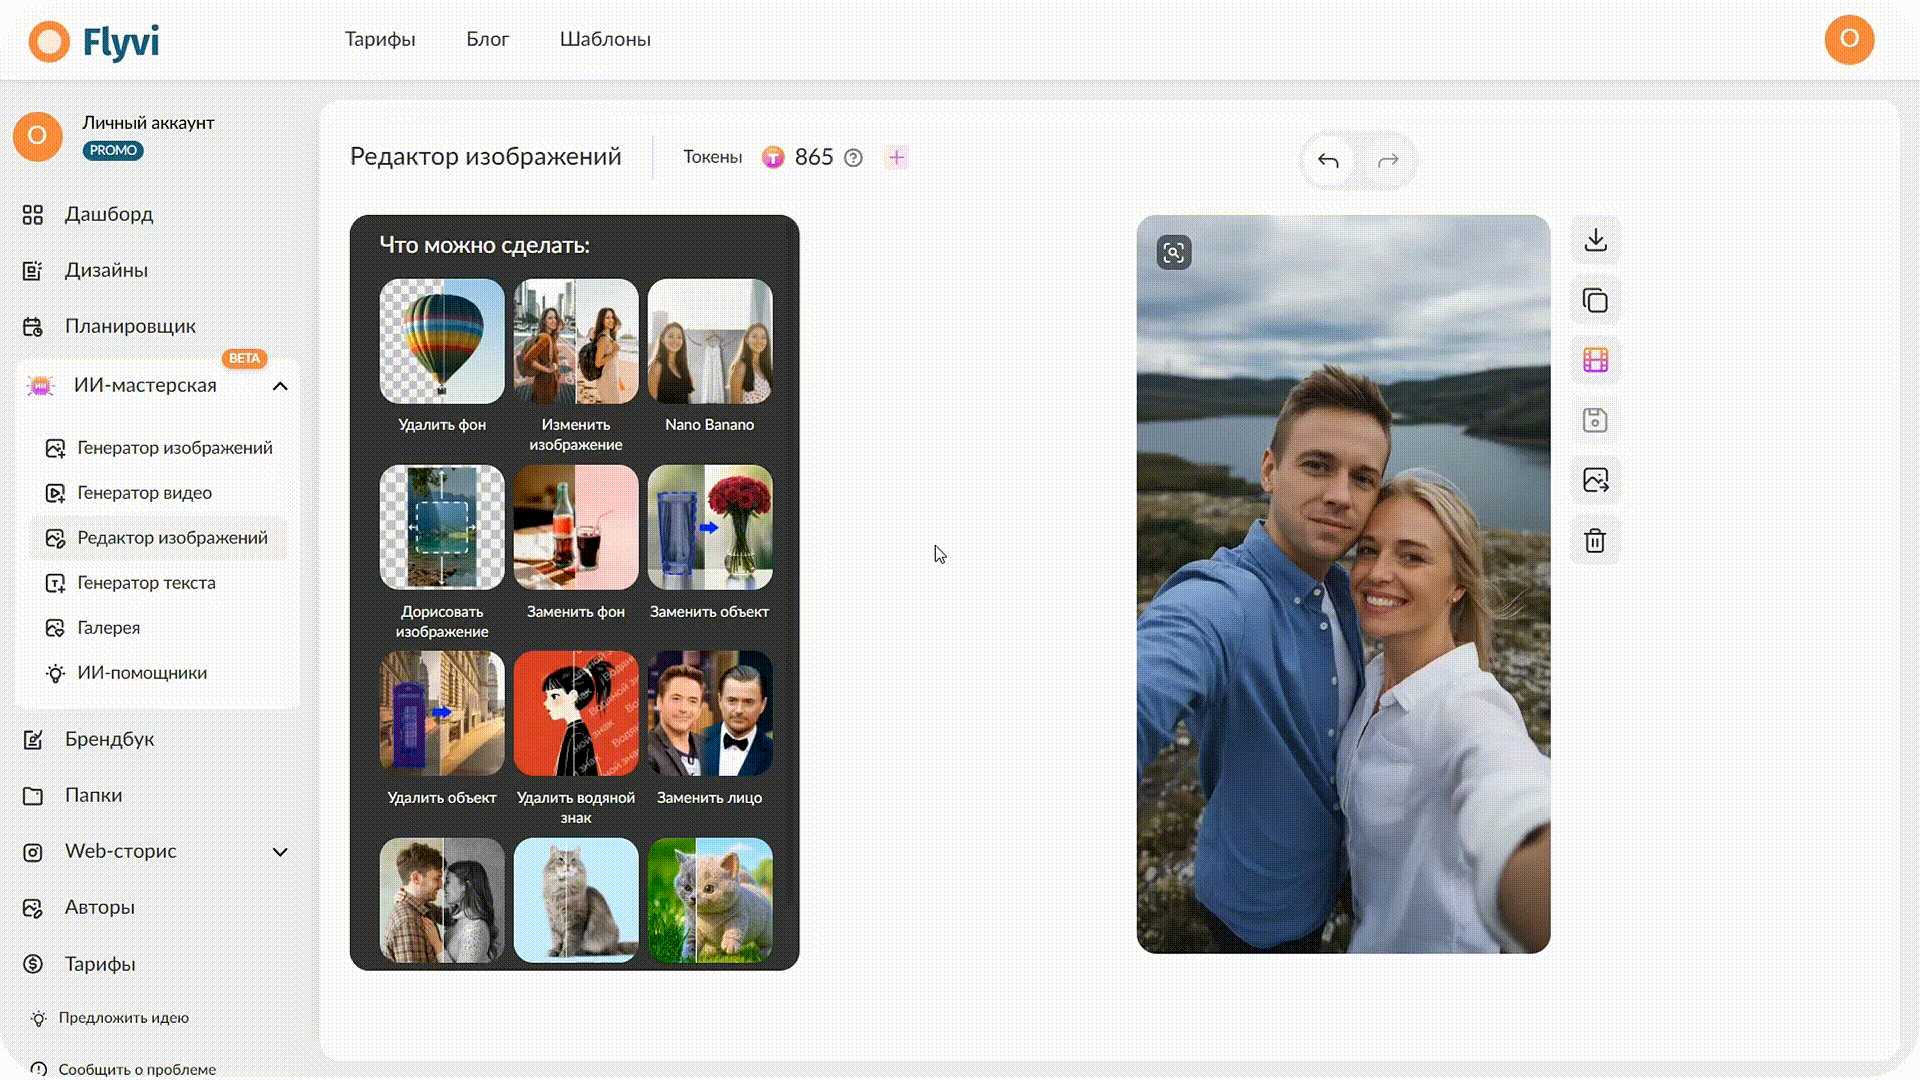Open the Дашборд section
The image size is (1920, 1080).
109,214
